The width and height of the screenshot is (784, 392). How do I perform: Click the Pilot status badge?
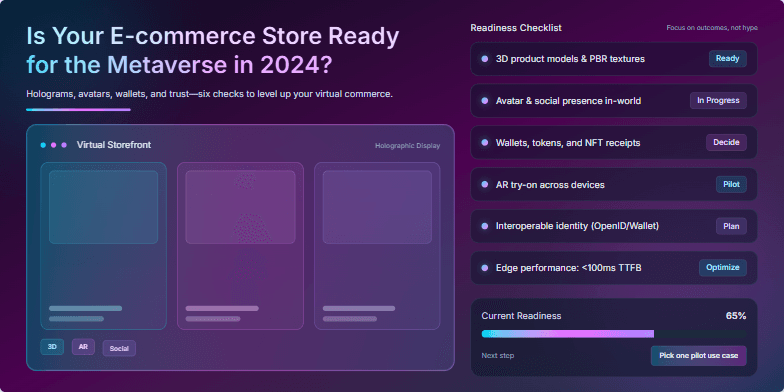coord(731,184)
